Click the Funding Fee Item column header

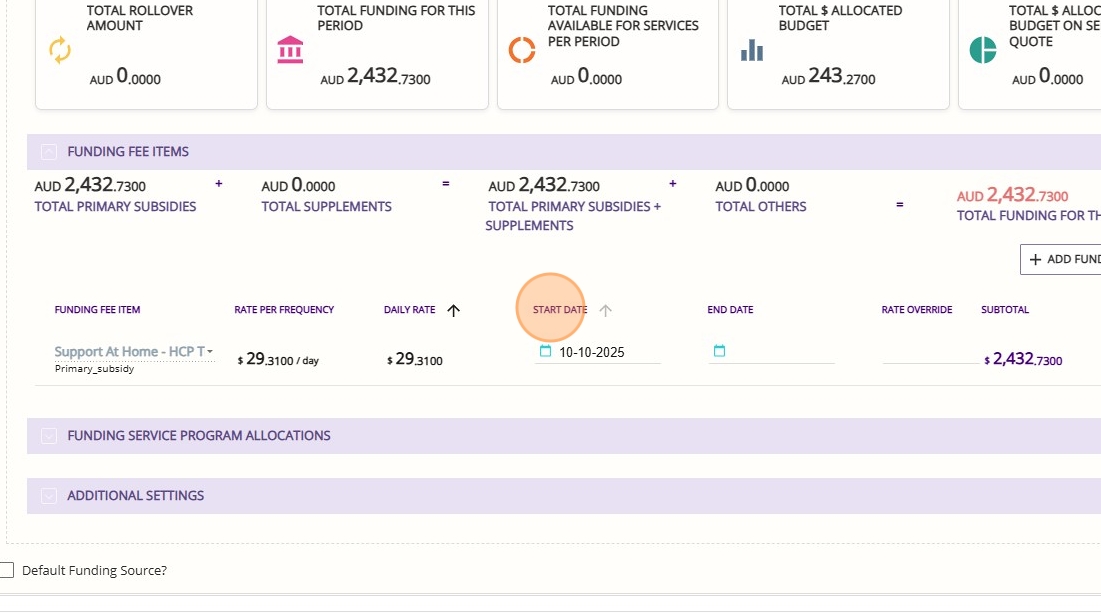click(x=97, y=310)
